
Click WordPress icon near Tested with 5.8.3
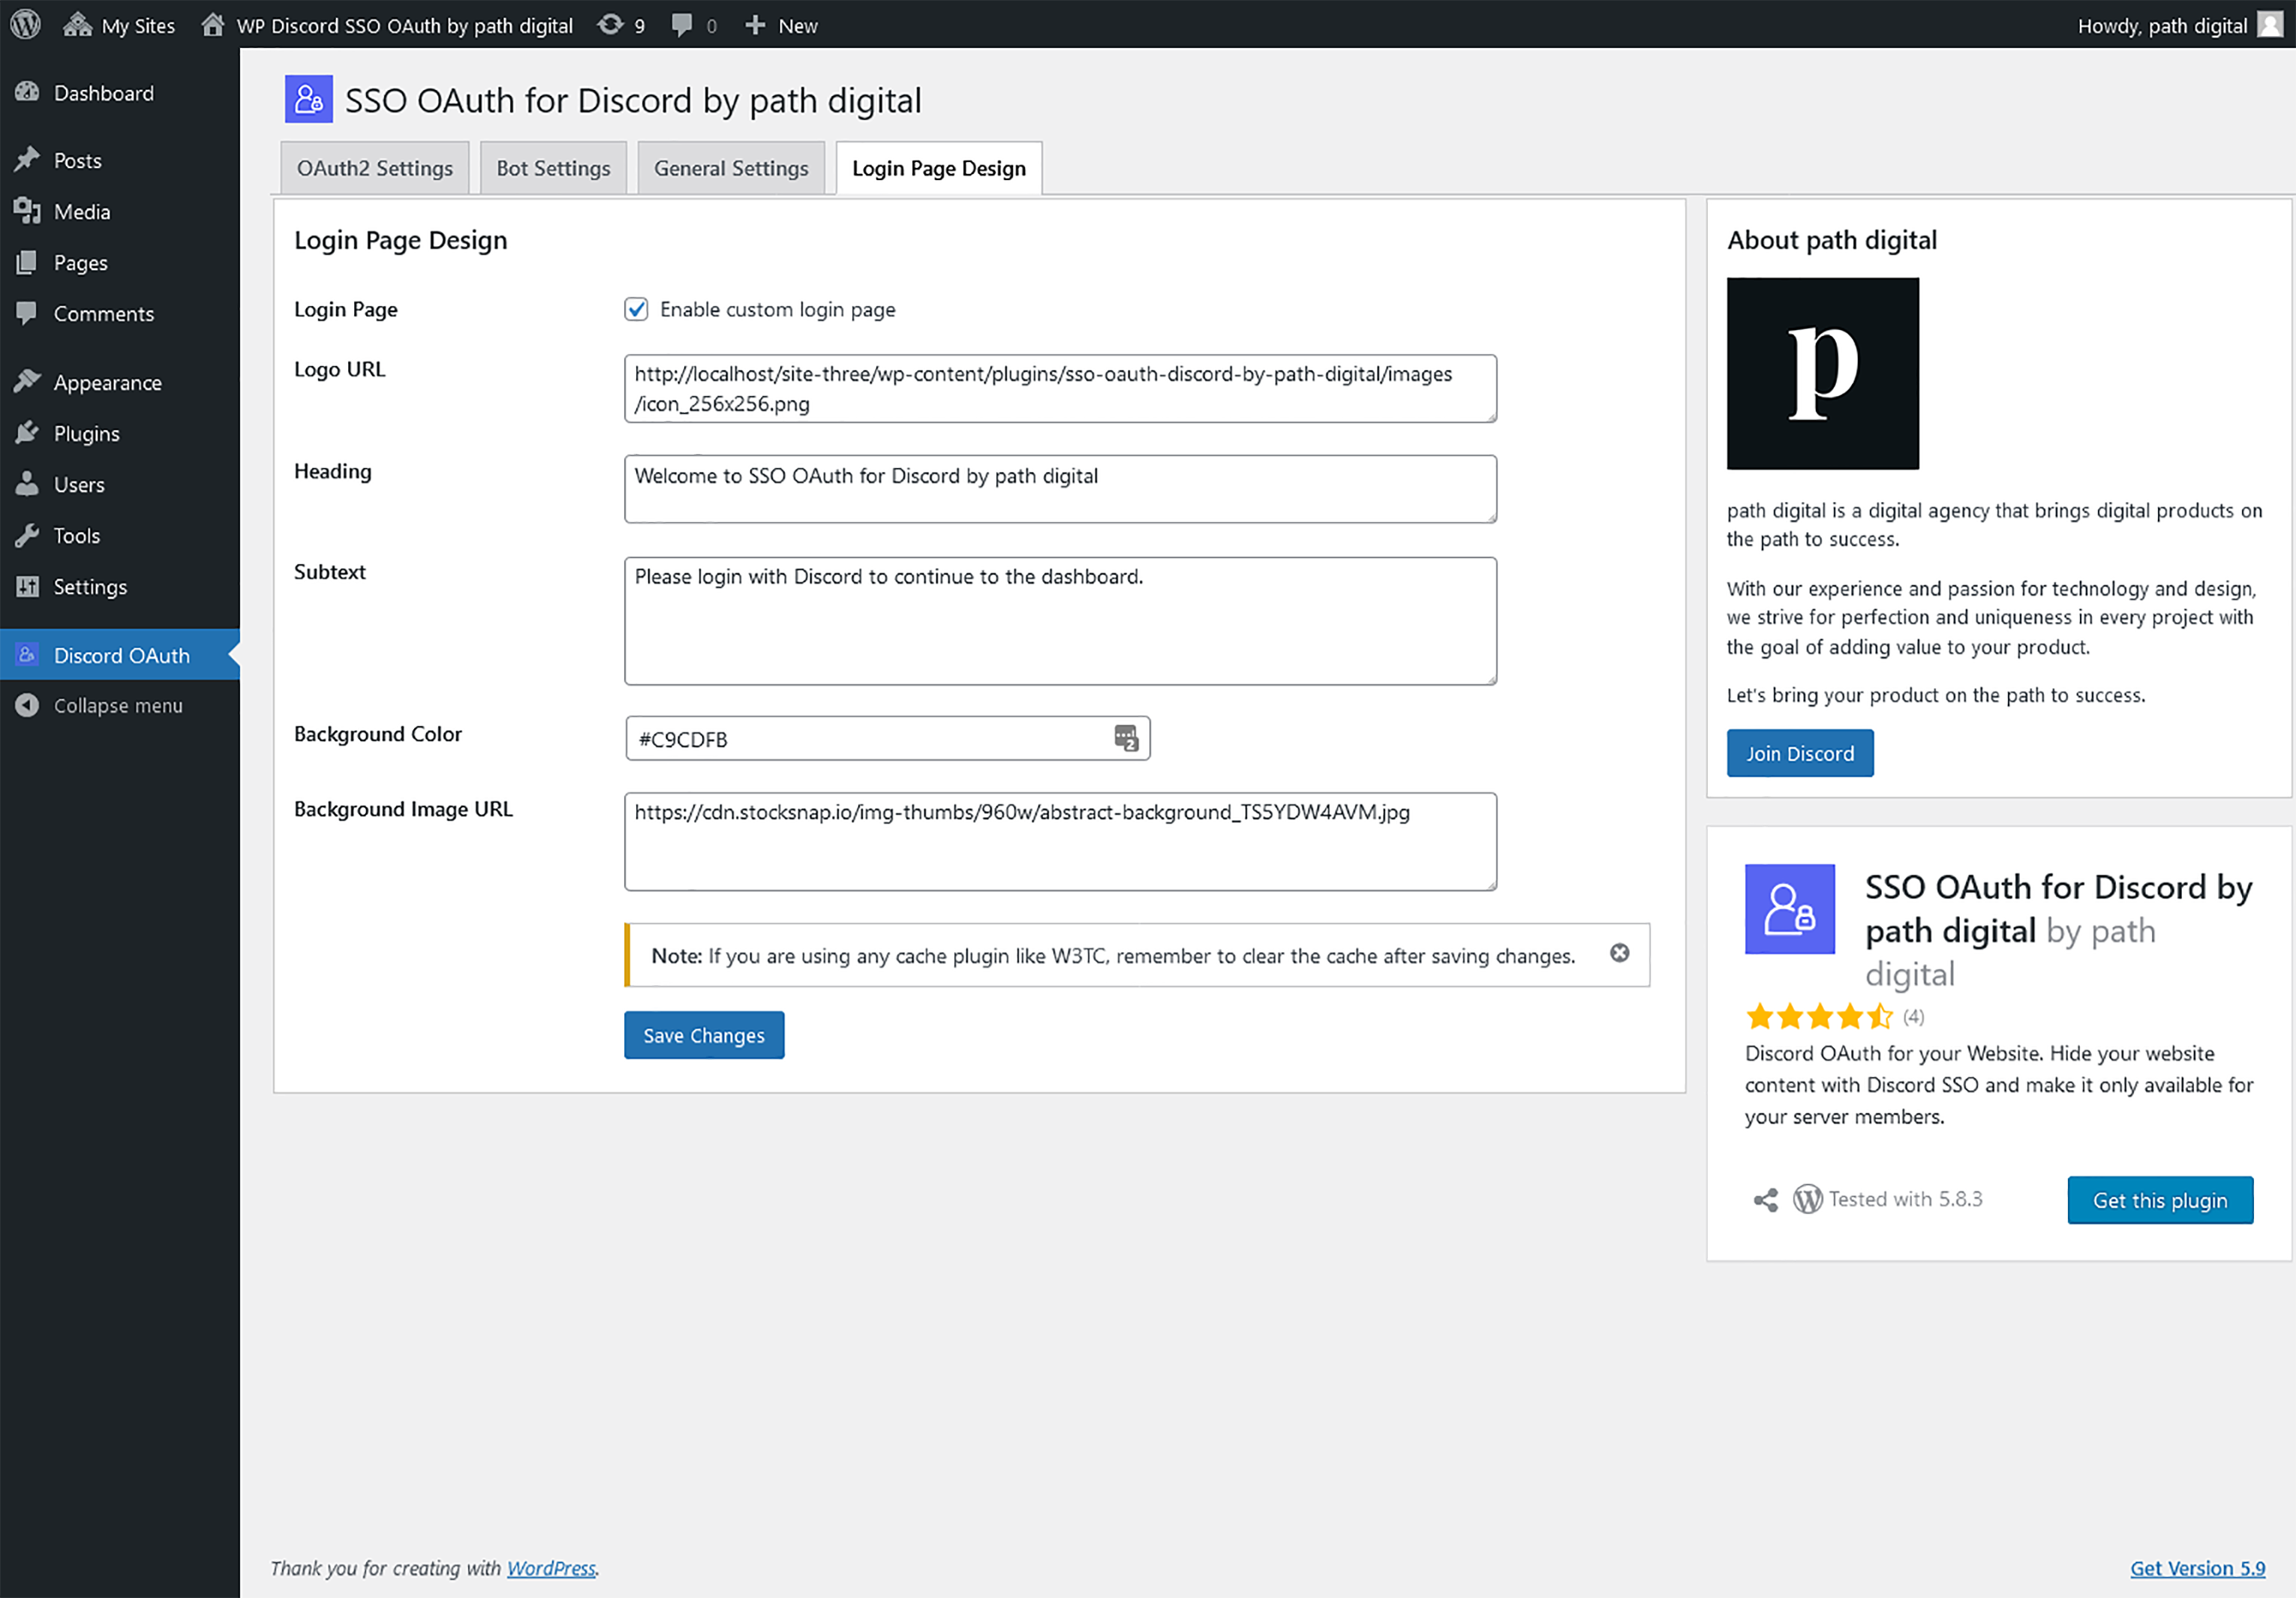click(x=1807, y=1199)
